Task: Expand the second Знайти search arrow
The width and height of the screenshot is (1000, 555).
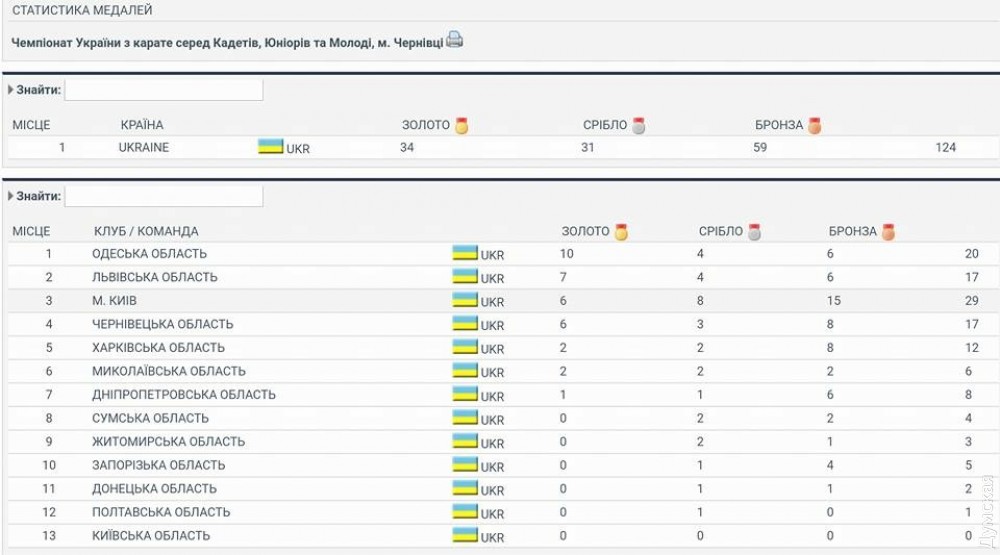Action: pyautogui.click(x=11, y=196)
